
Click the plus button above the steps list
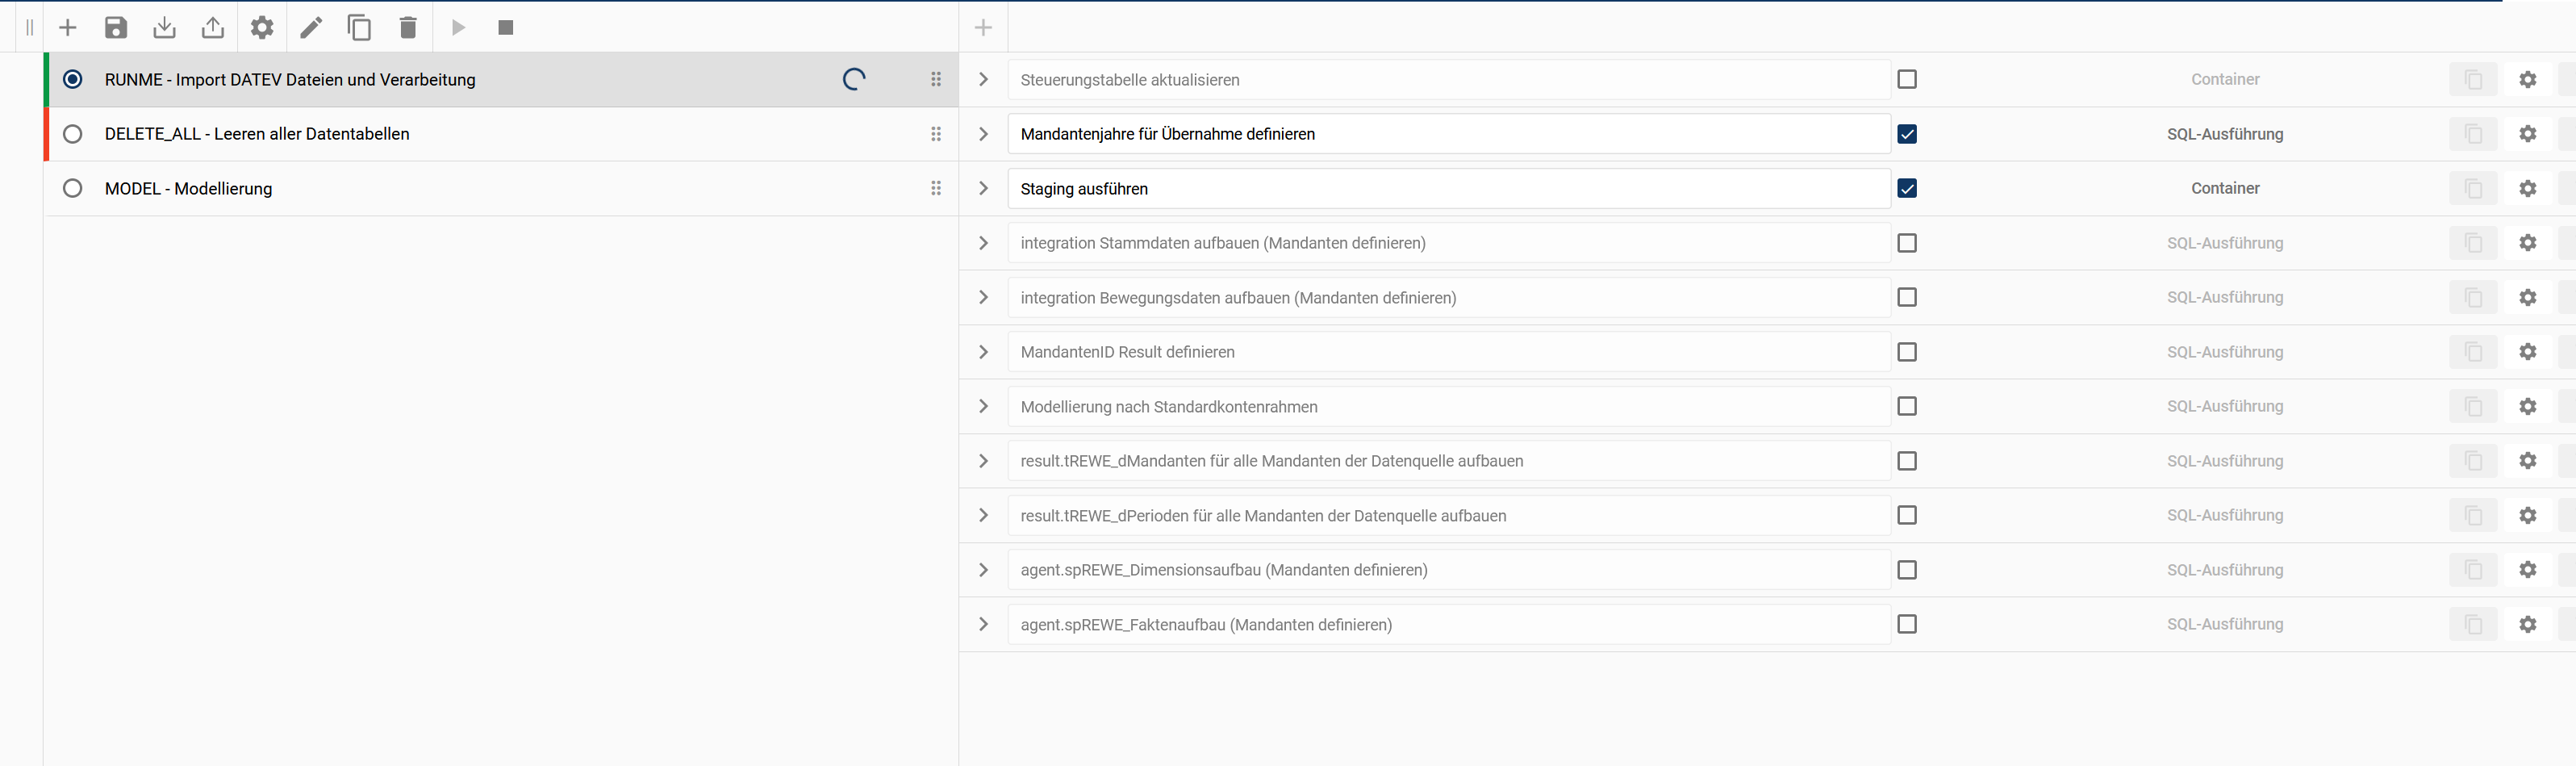pyautogui.click(x=983, y=28)
